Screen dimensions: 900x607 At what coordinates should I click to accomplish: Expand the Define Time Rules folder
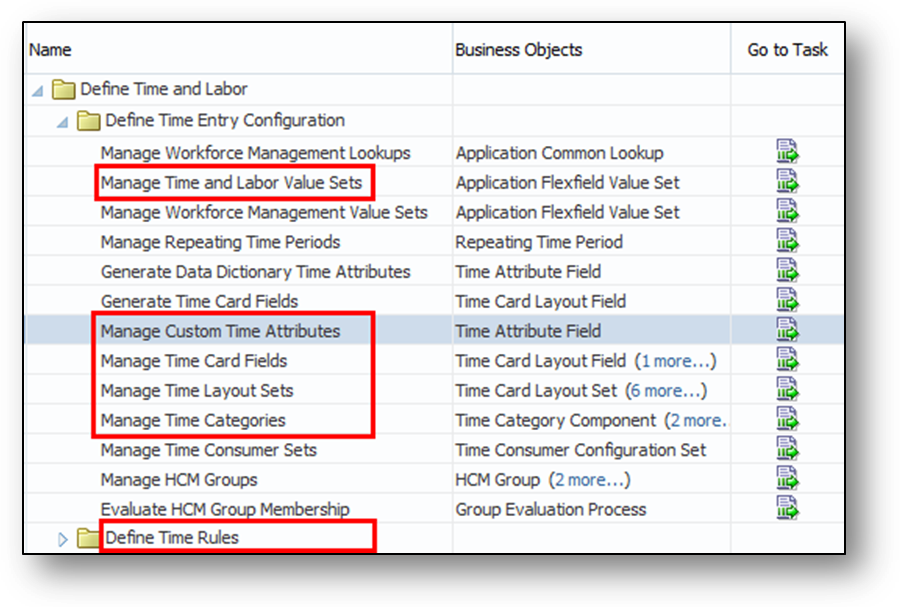click(x=63, y=539)
